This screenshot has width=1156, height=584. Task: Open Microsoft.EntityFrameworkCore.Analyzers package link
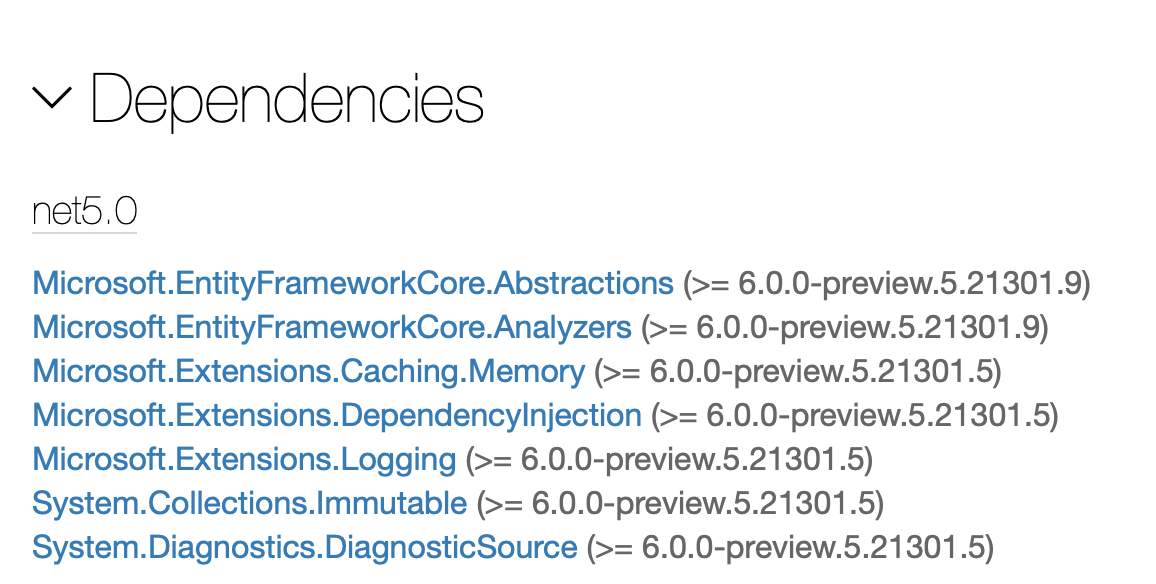click(x=332, y=327)
